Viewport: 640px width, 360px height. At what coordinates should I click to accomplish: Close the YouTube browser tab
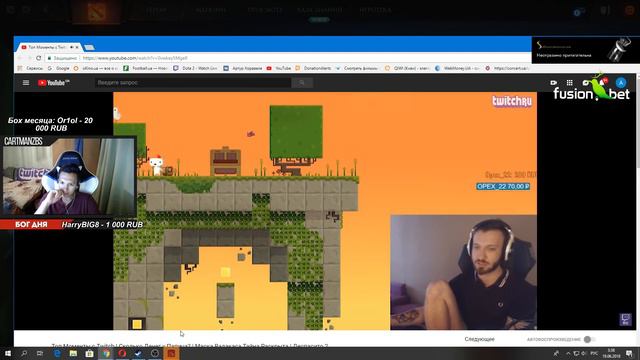(x=77, y=47)
